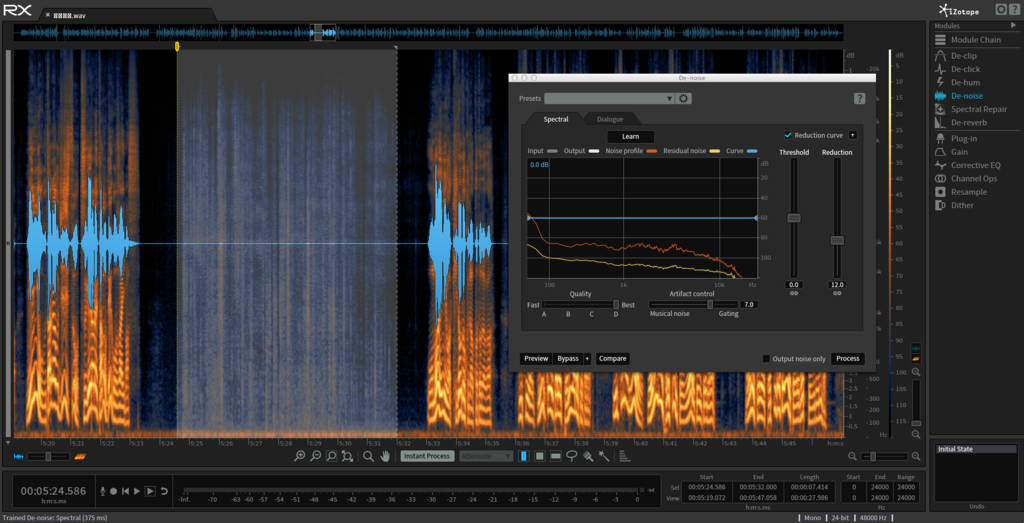Viewport: 1024px width, 523px height.
Task: Click the Preview button
Action: point(536,358)
